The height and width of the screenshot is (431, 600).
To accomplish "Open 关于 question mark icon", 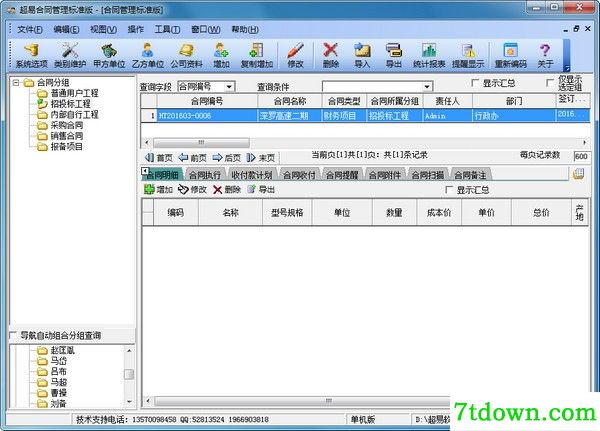I will (x=545, y=56).
